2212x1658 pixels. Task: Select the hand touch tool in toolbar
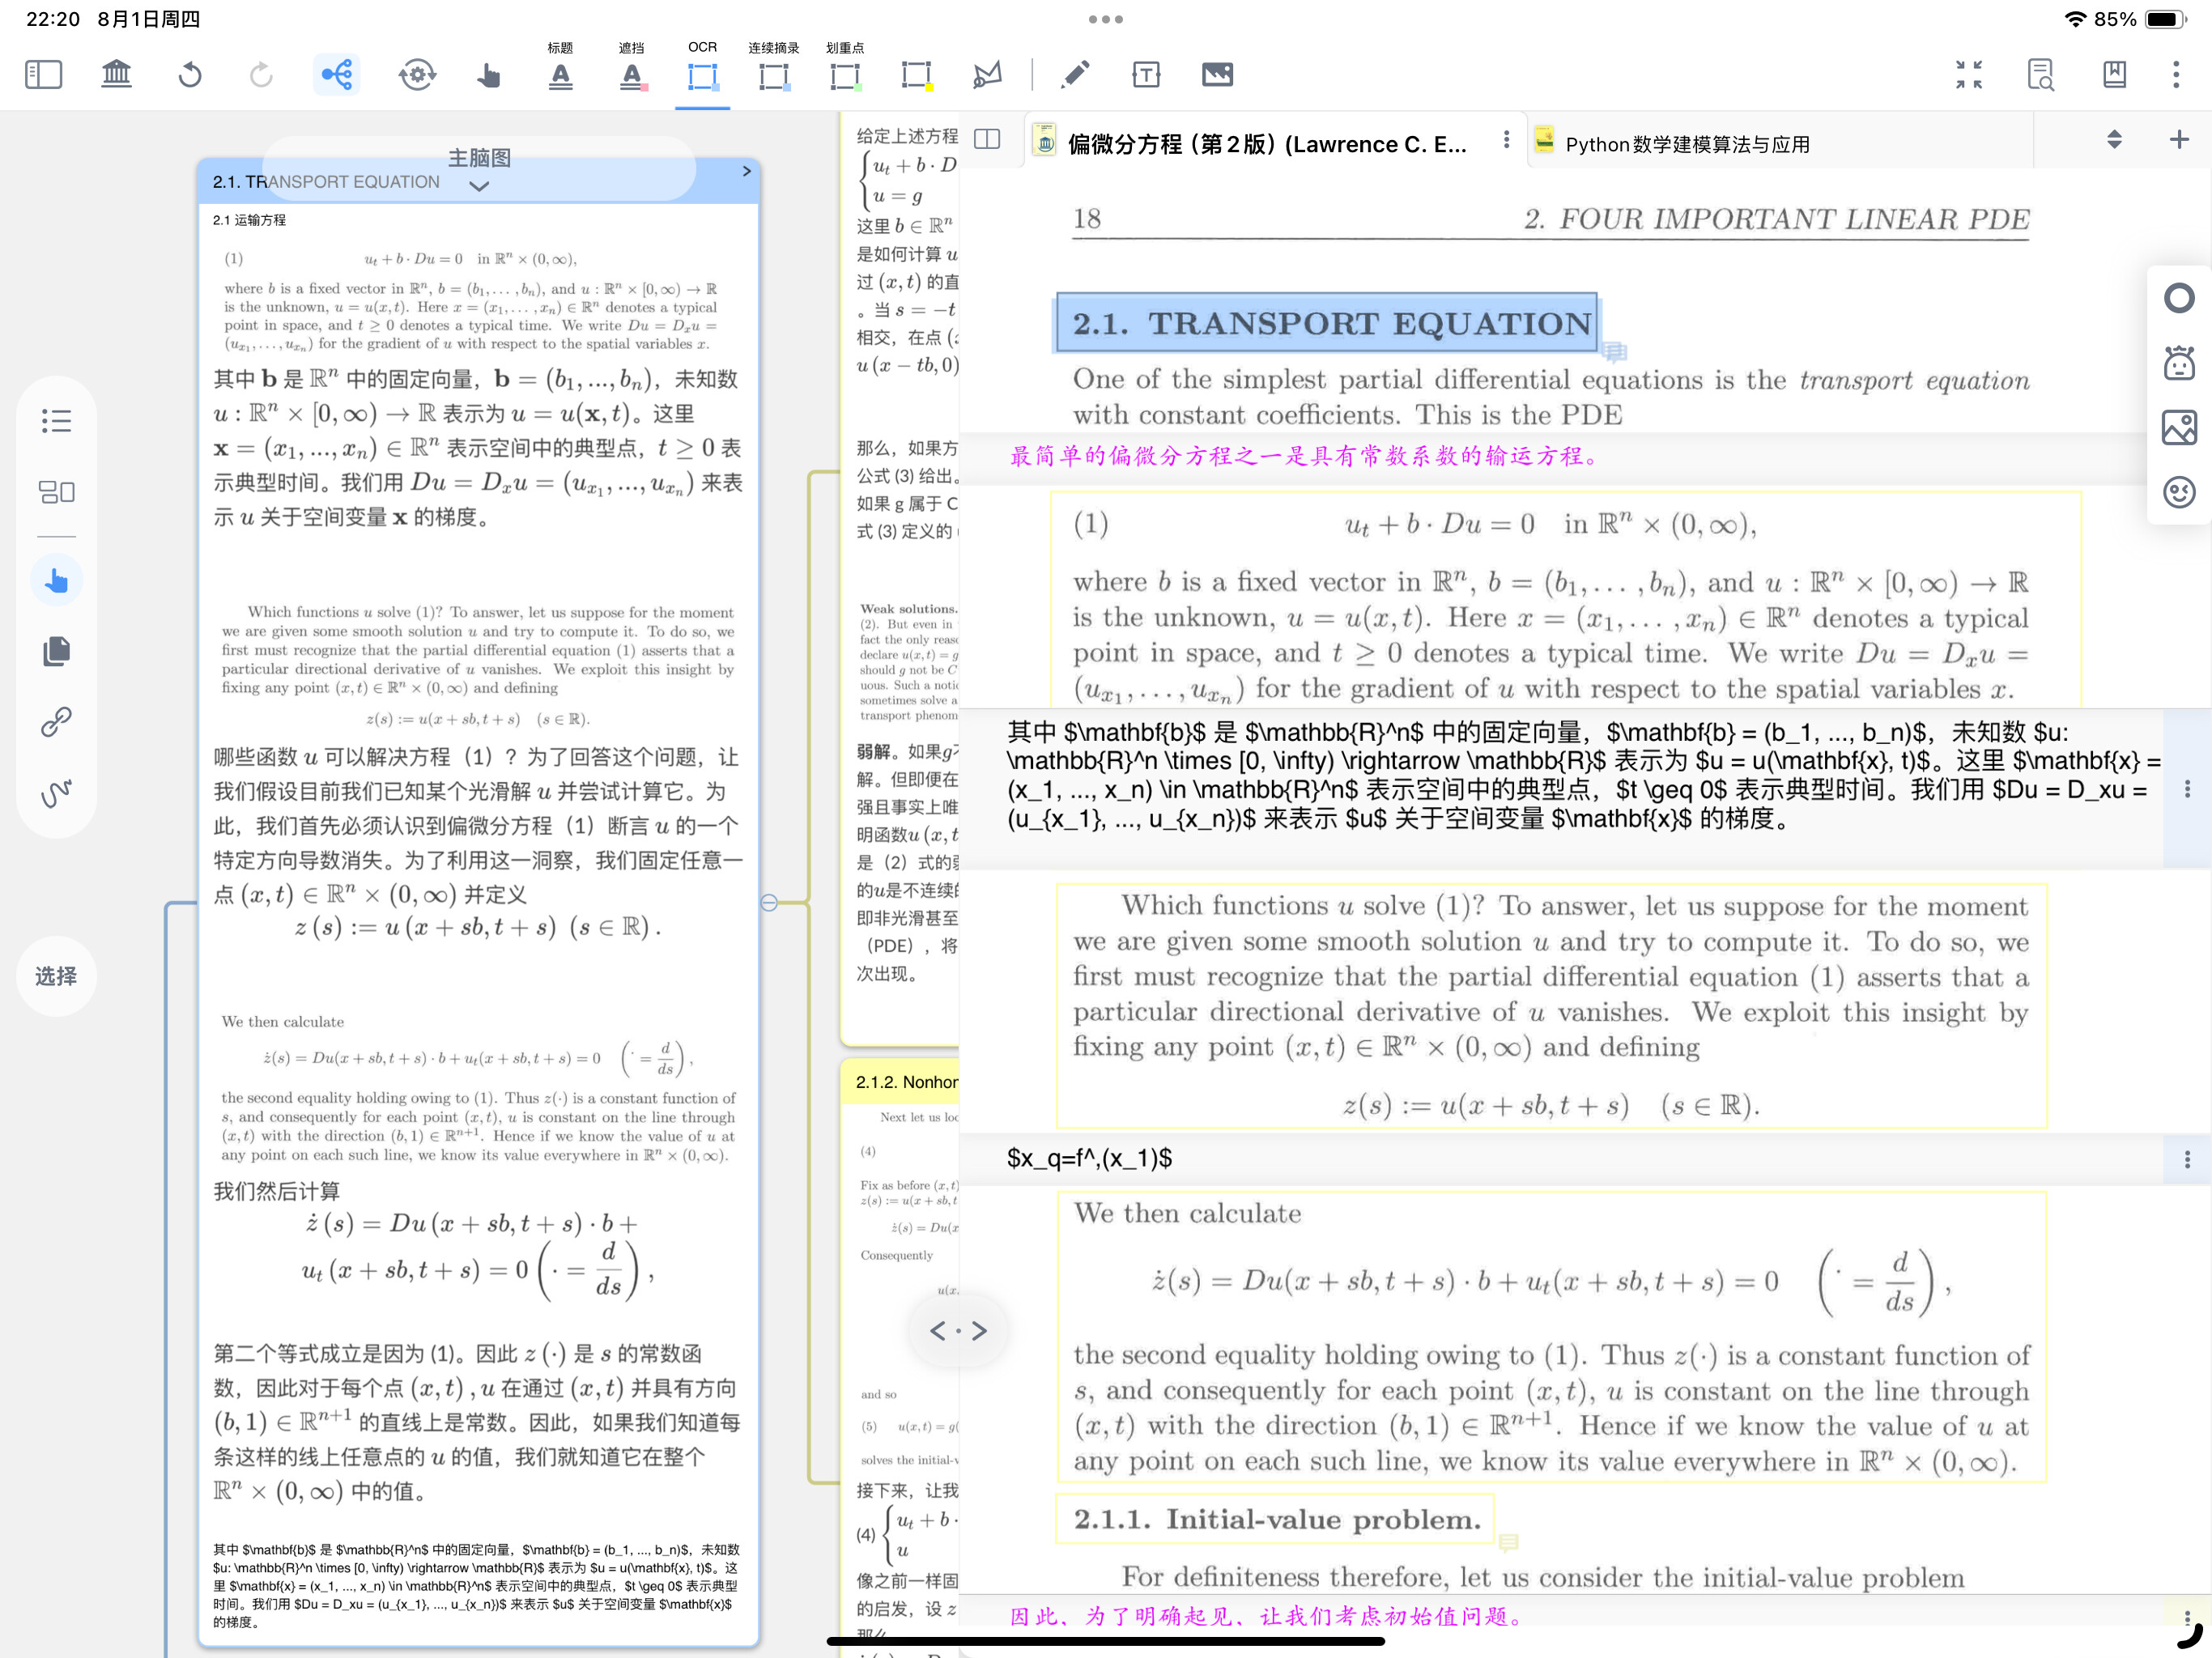click(x=488, y=75)
